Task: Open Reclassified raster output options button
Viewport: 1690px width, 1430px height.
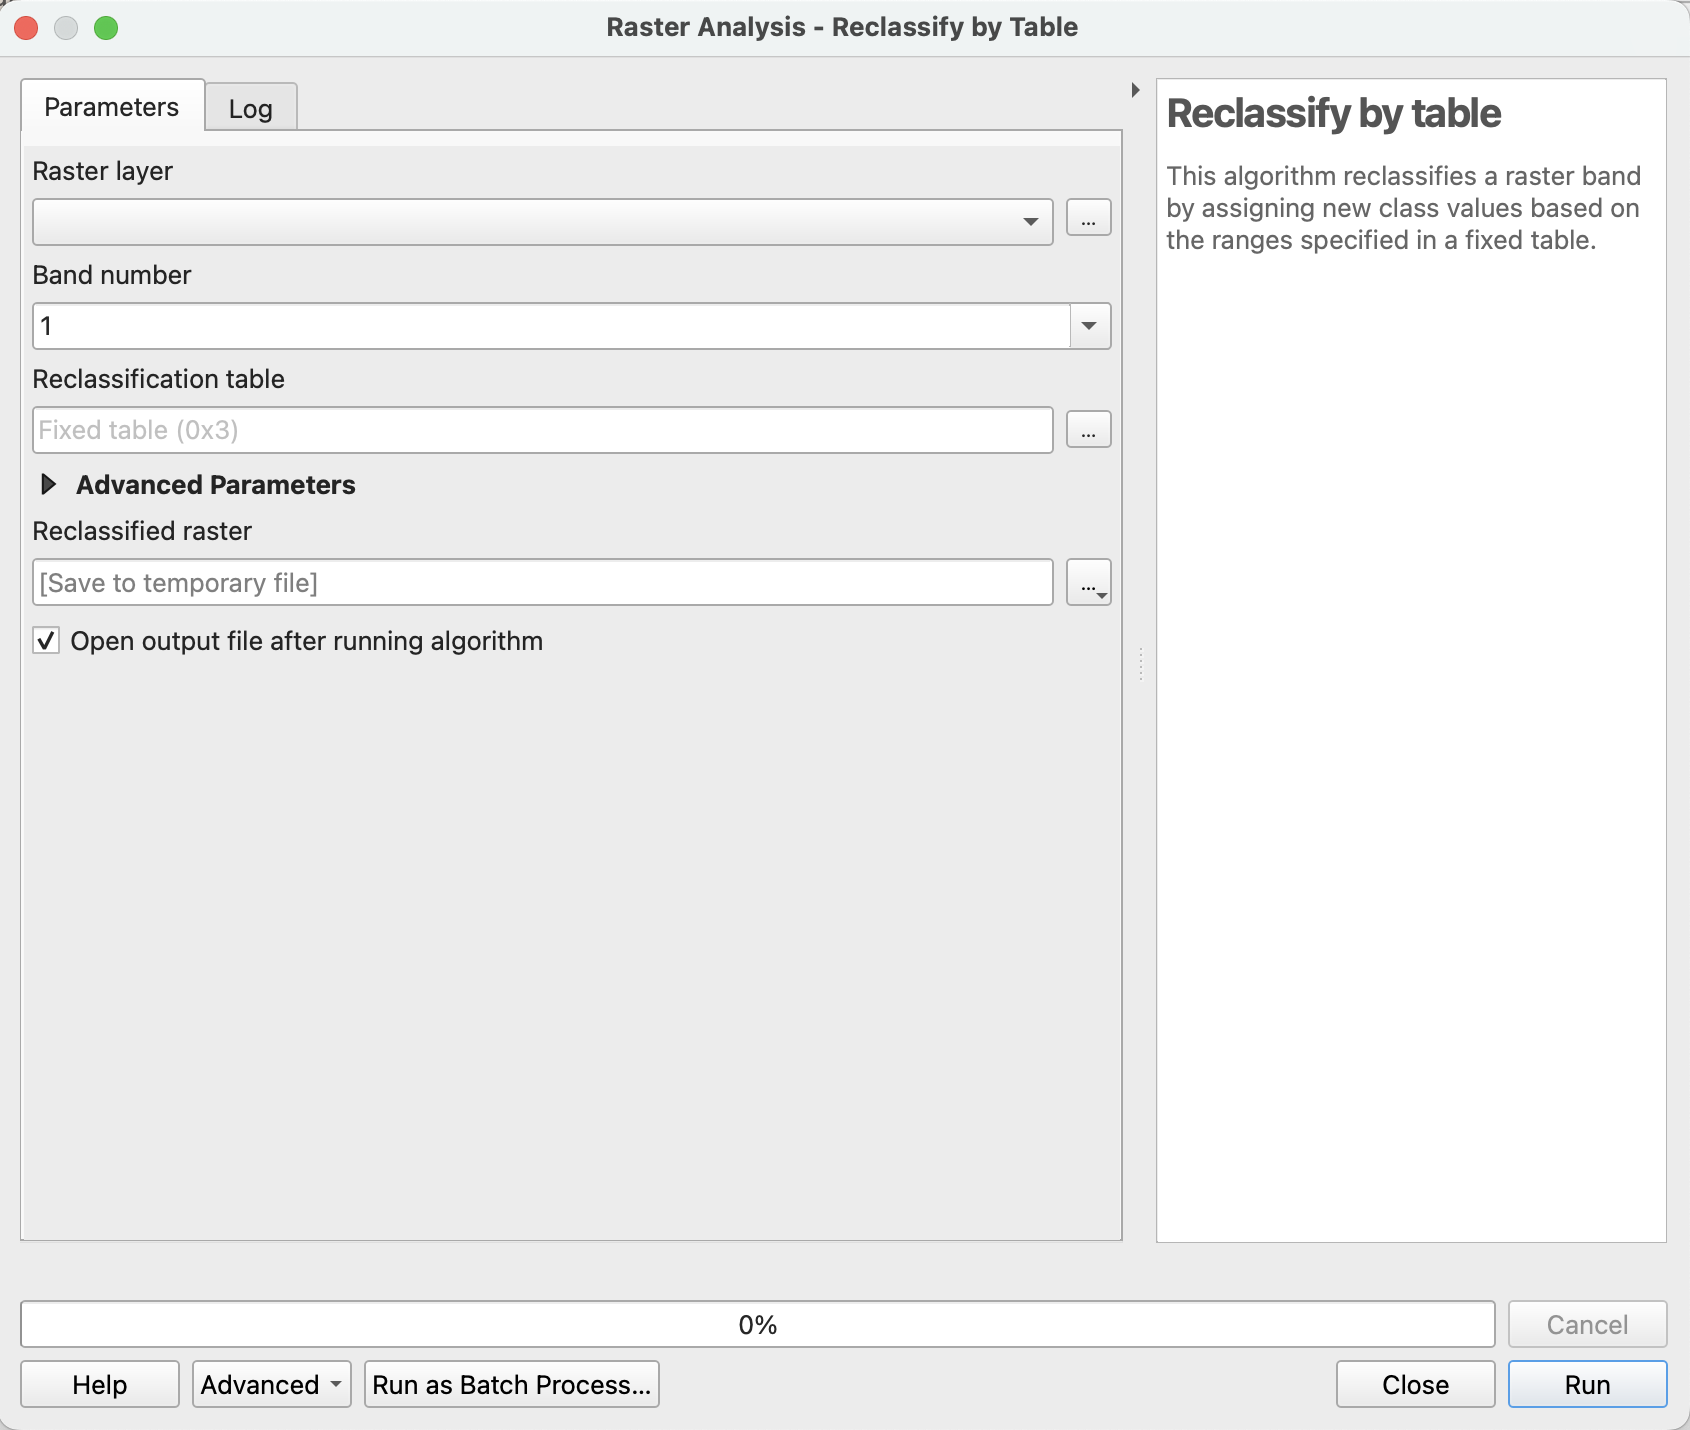Action: pos(1088,583)
